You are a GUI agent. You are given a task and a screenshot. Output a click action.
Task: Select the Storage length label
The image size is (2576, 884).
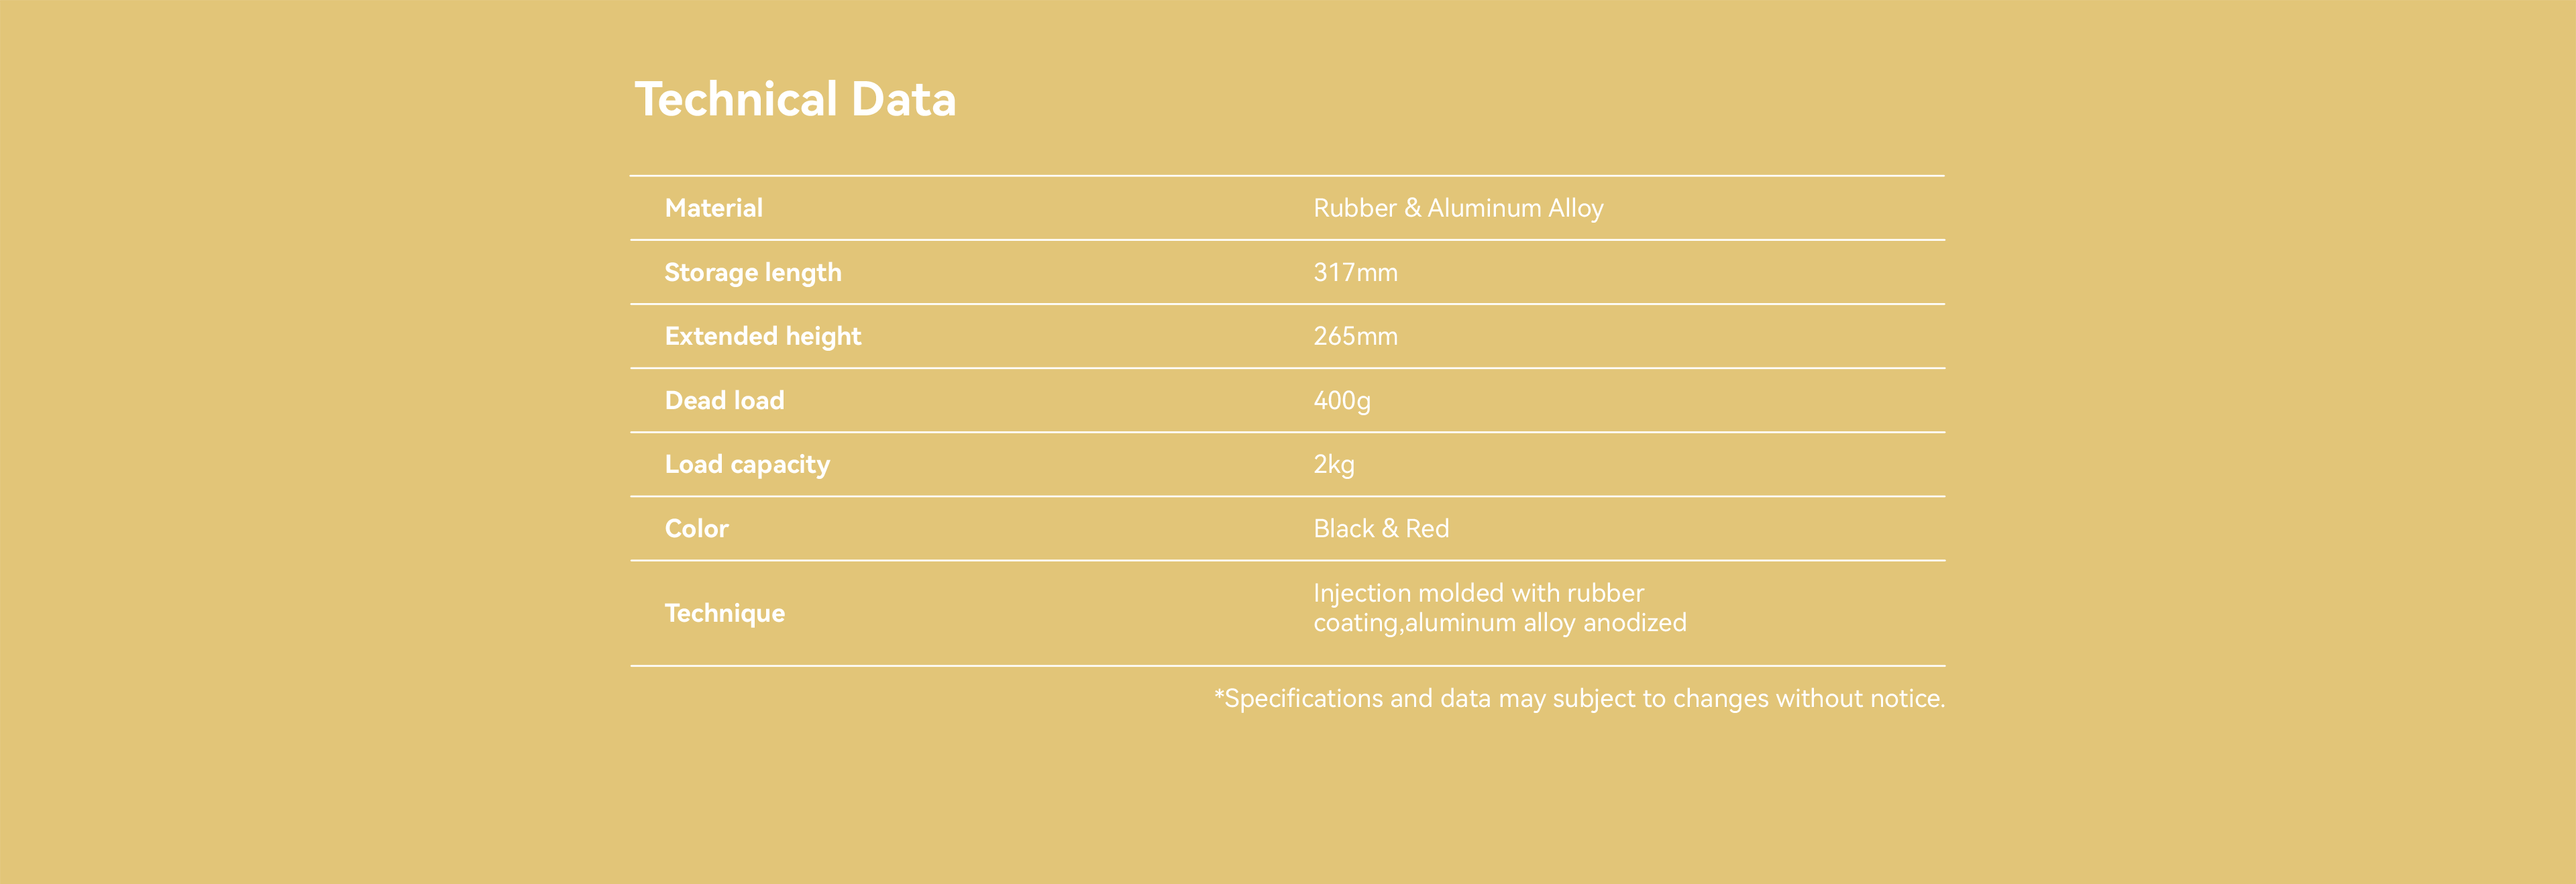(x=752, y=272)
